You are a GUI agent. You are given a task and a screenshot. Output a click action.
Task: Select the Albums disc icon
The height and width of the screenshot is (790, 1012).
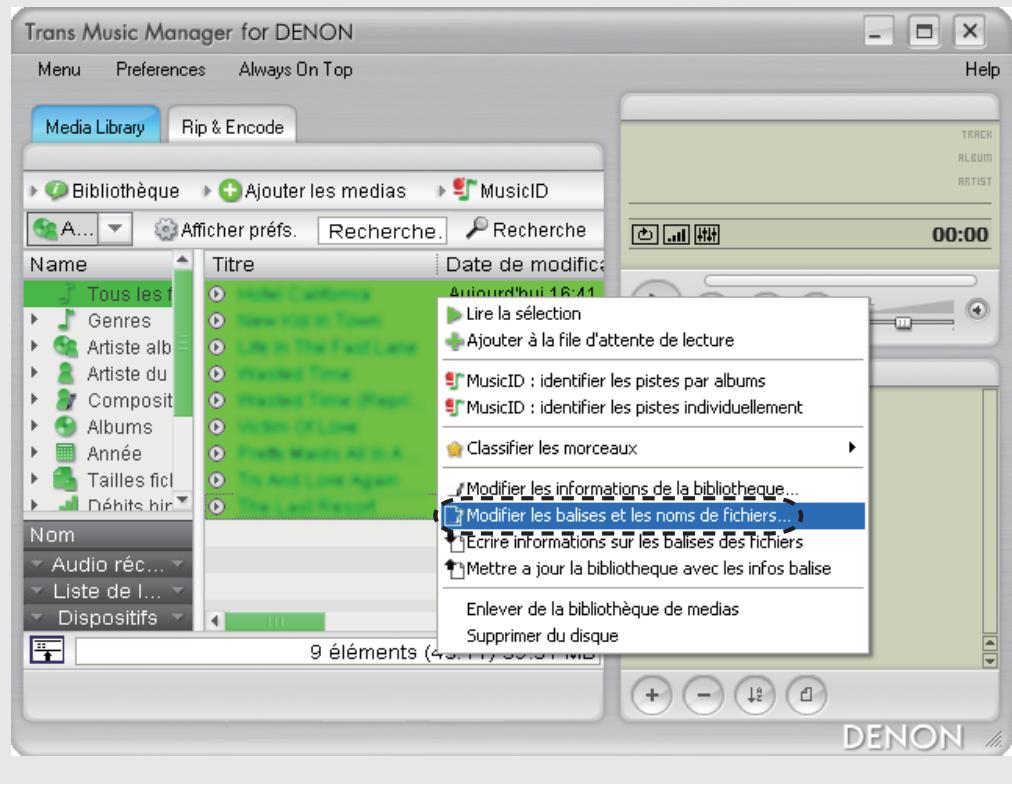coord(65,427)
